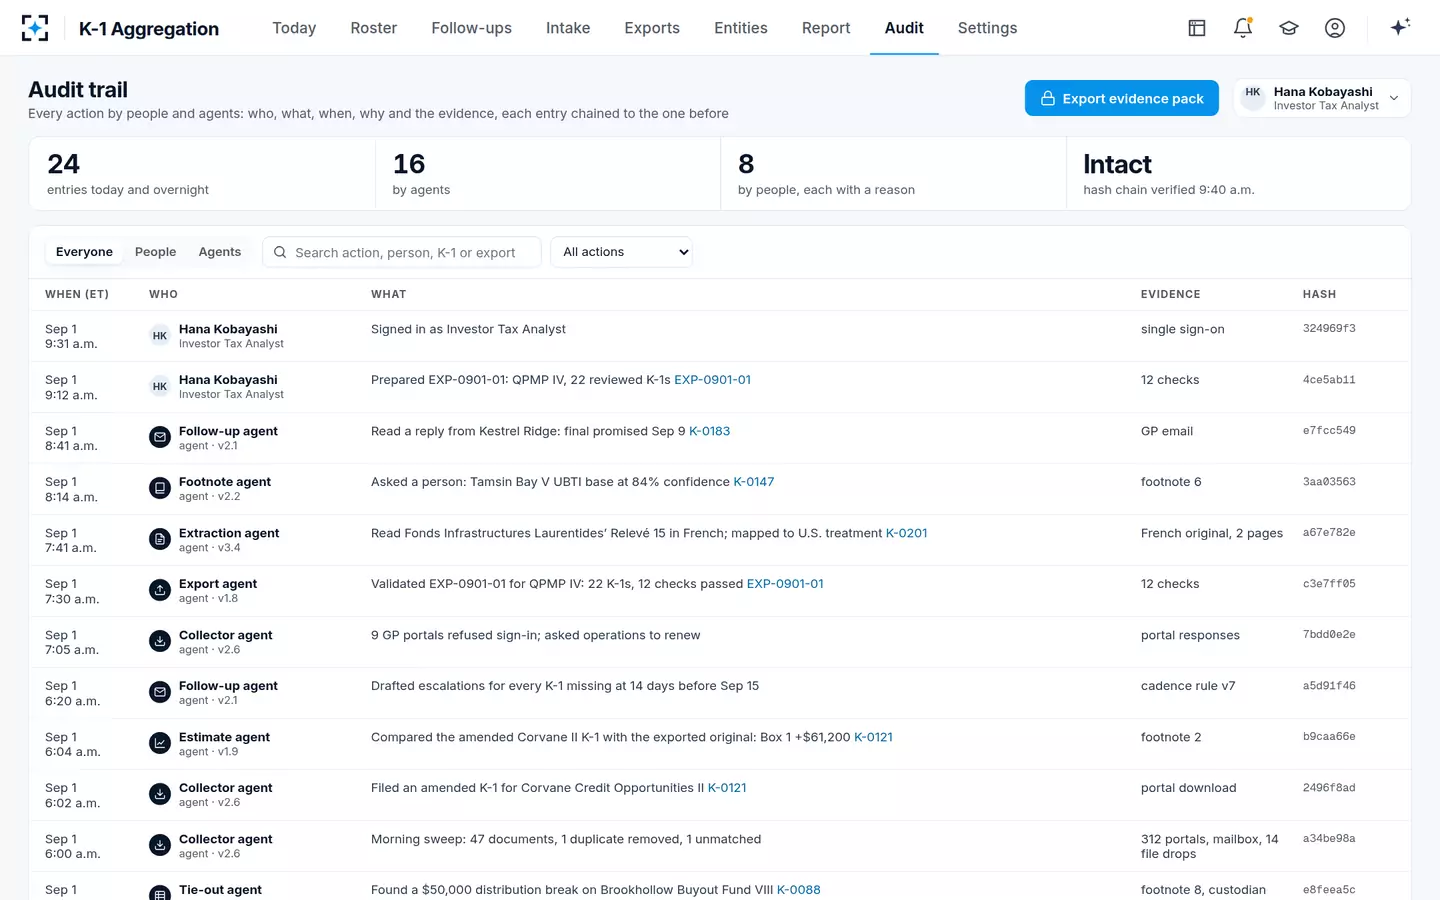Open the graduation cap learning icon
The width and height of the screenshot is (1440, 900).
point(1289,28)
